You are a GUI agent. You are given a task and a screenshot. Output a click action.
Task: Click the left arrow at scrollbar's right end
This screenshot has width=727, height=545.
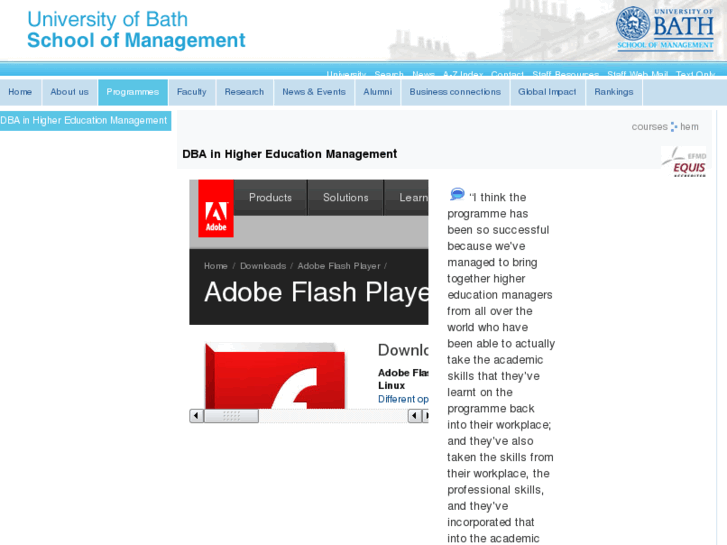(414, 416)
